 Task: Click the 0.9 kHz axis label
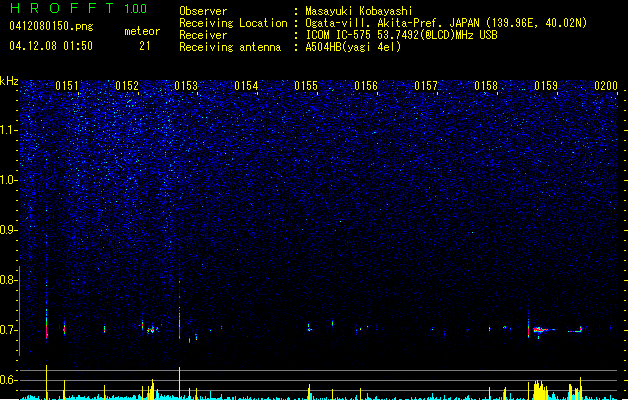click(9, 230)
